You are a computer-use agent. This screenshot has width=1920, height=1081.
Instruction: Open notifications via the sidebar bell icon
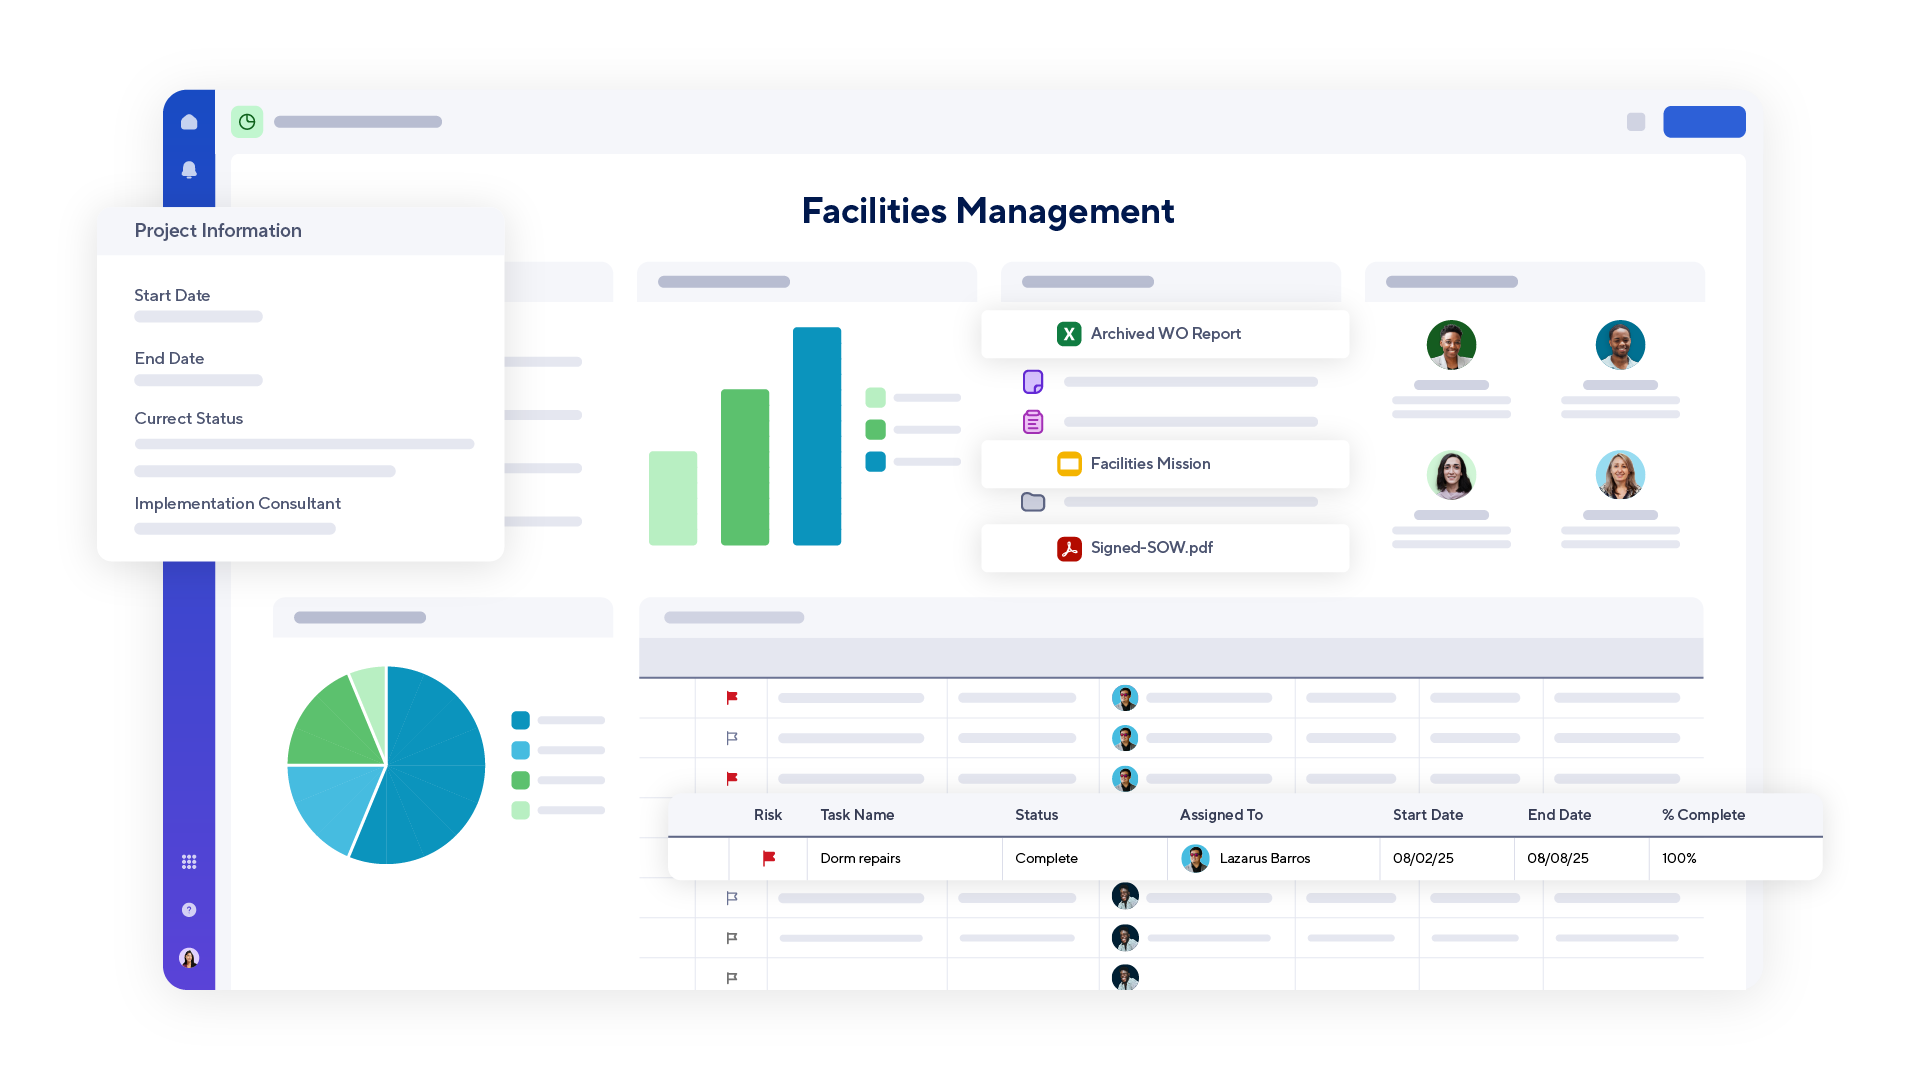coord(189,169)
